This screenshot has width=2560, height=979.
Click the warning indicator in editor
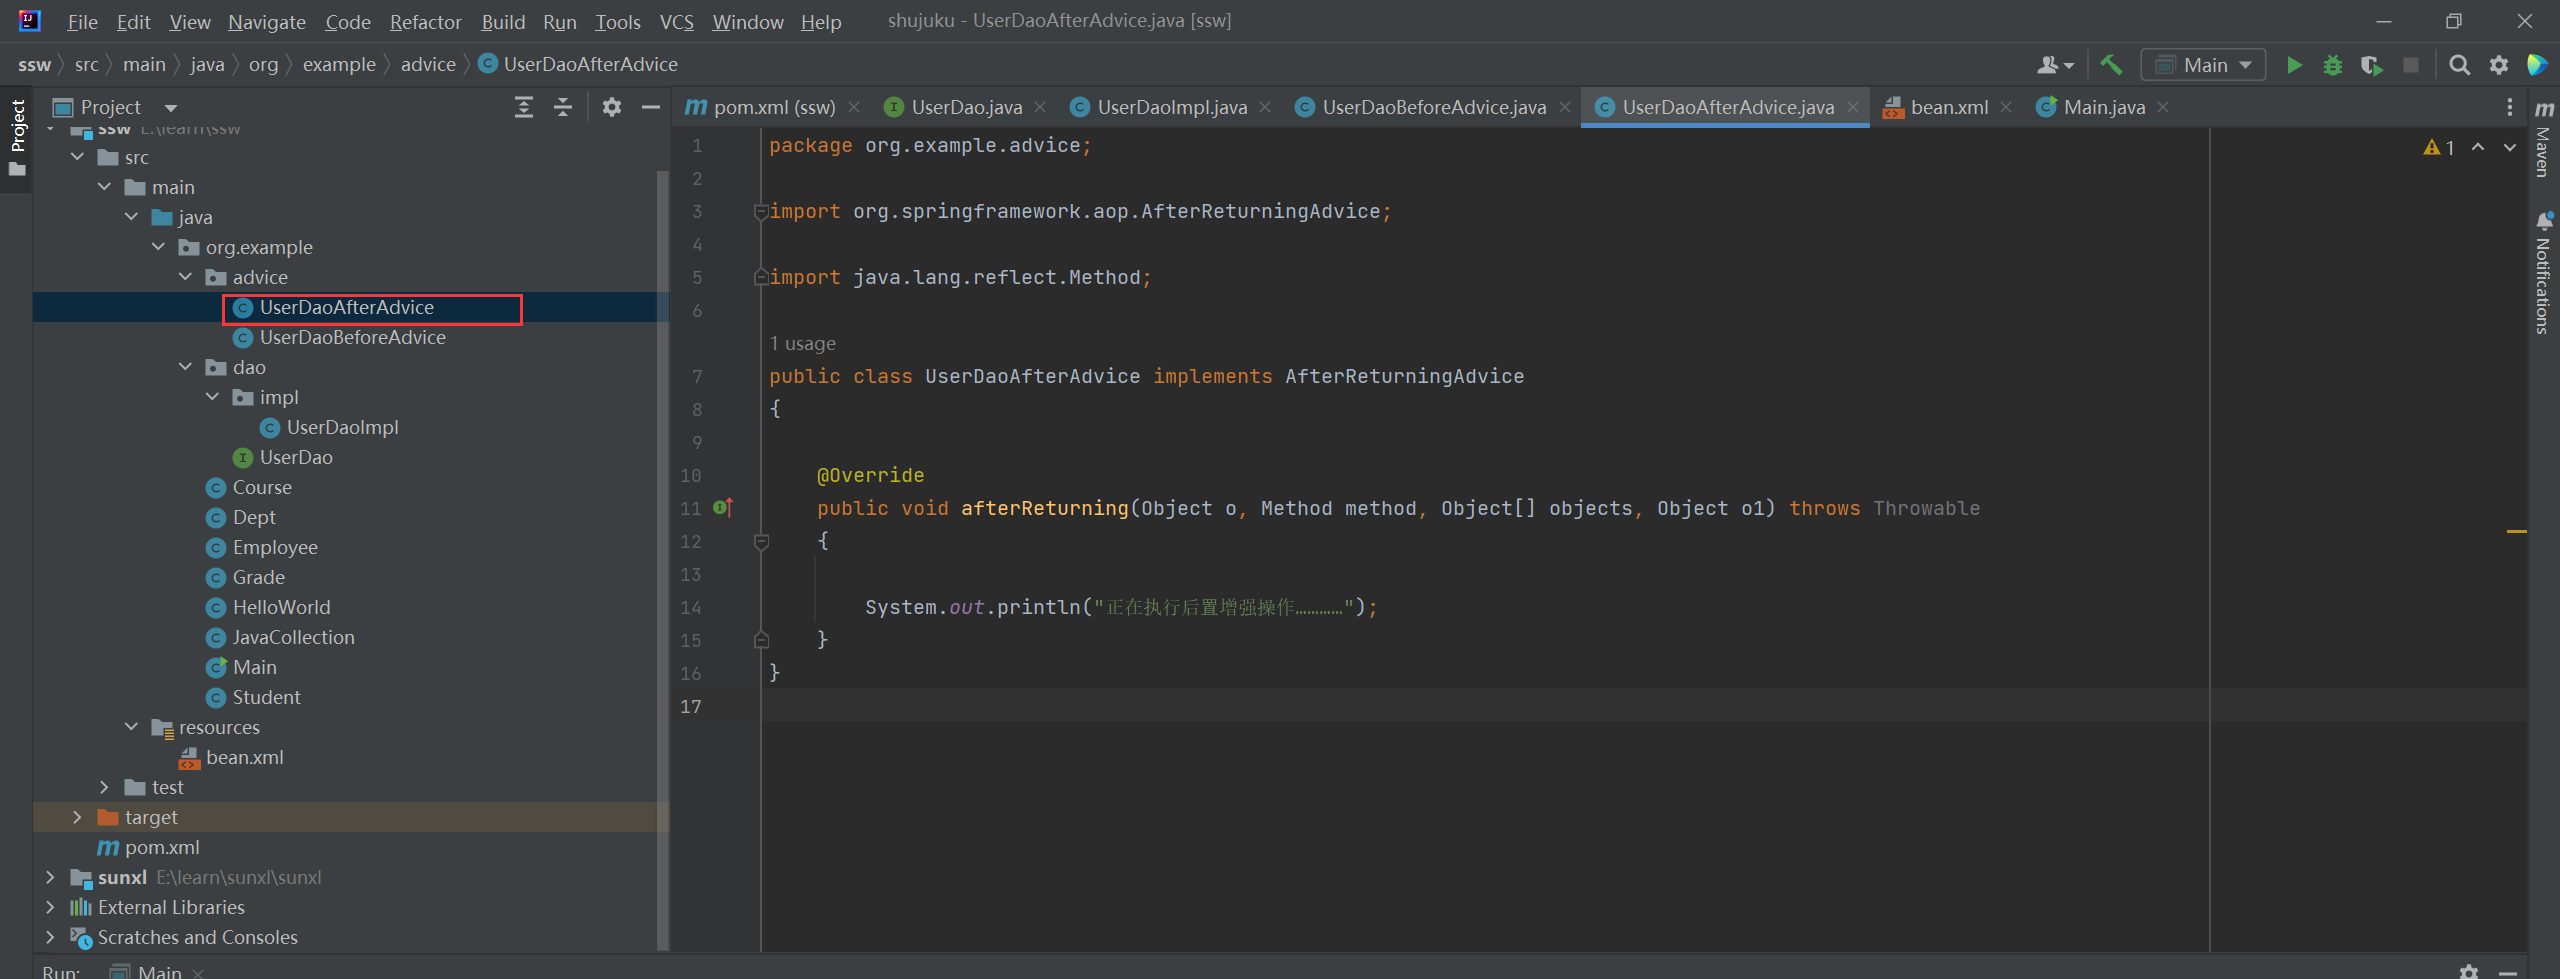tap(2439, 148)
